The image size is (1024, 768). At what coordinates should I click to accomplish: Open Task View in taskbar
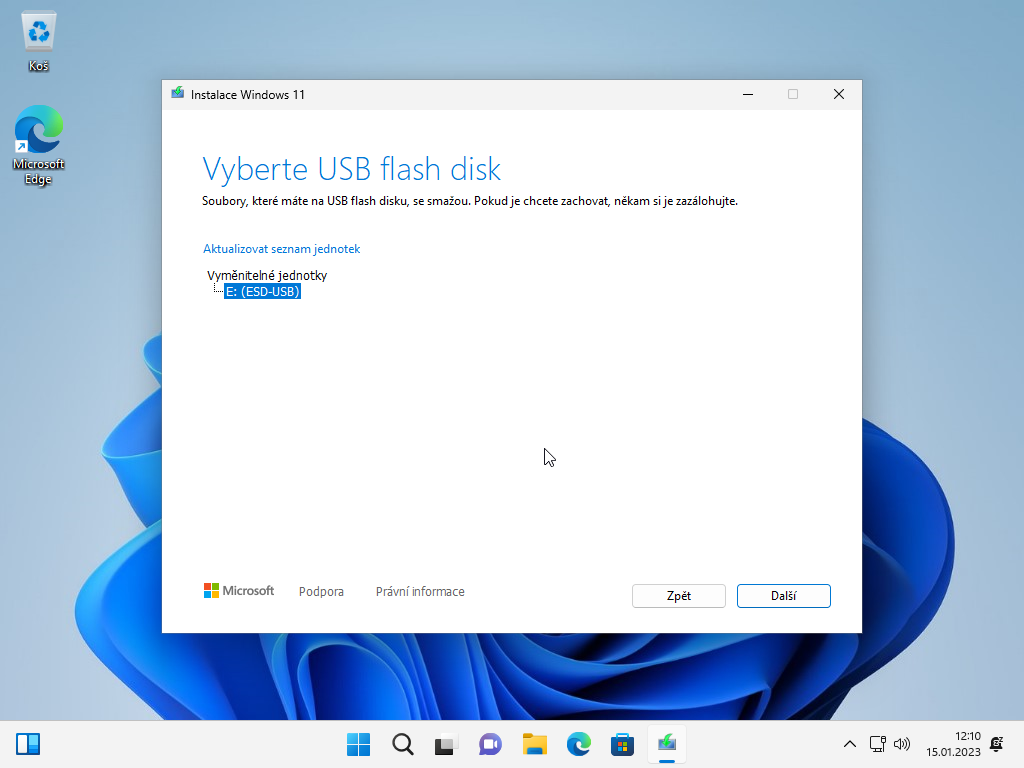(x=445, y=744)
